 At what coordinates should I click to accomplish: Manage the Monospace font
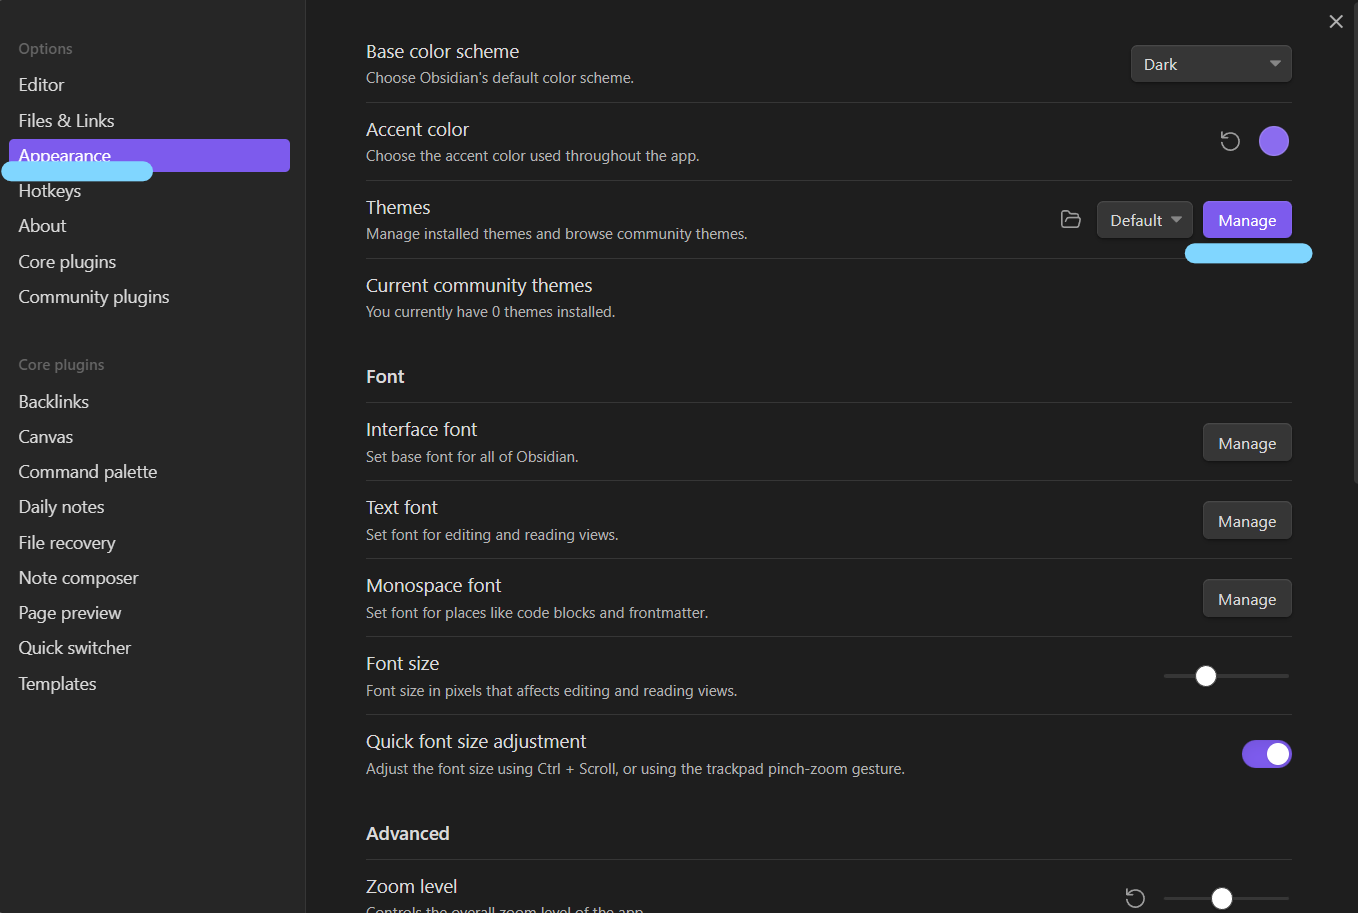coord(1246,599)
